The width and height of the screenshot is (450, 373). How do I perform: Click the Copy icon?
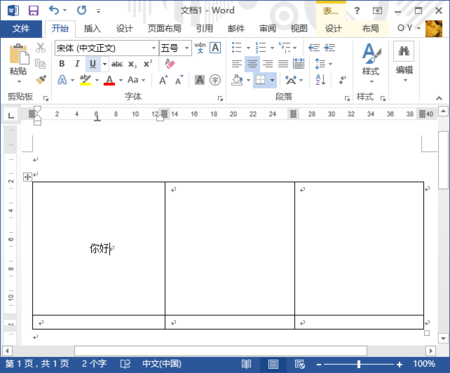click(x=40, y=64)
